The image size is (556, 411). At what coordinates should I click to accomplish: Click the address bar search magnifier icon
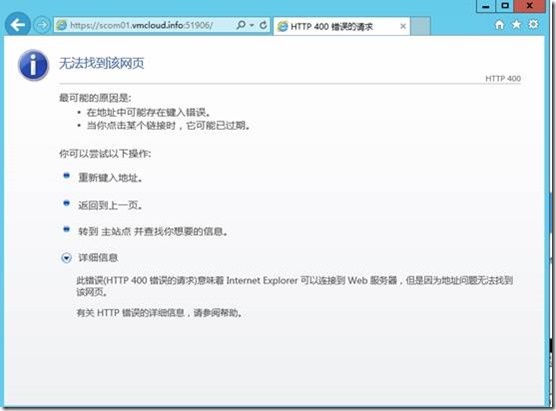coord(241,25)
